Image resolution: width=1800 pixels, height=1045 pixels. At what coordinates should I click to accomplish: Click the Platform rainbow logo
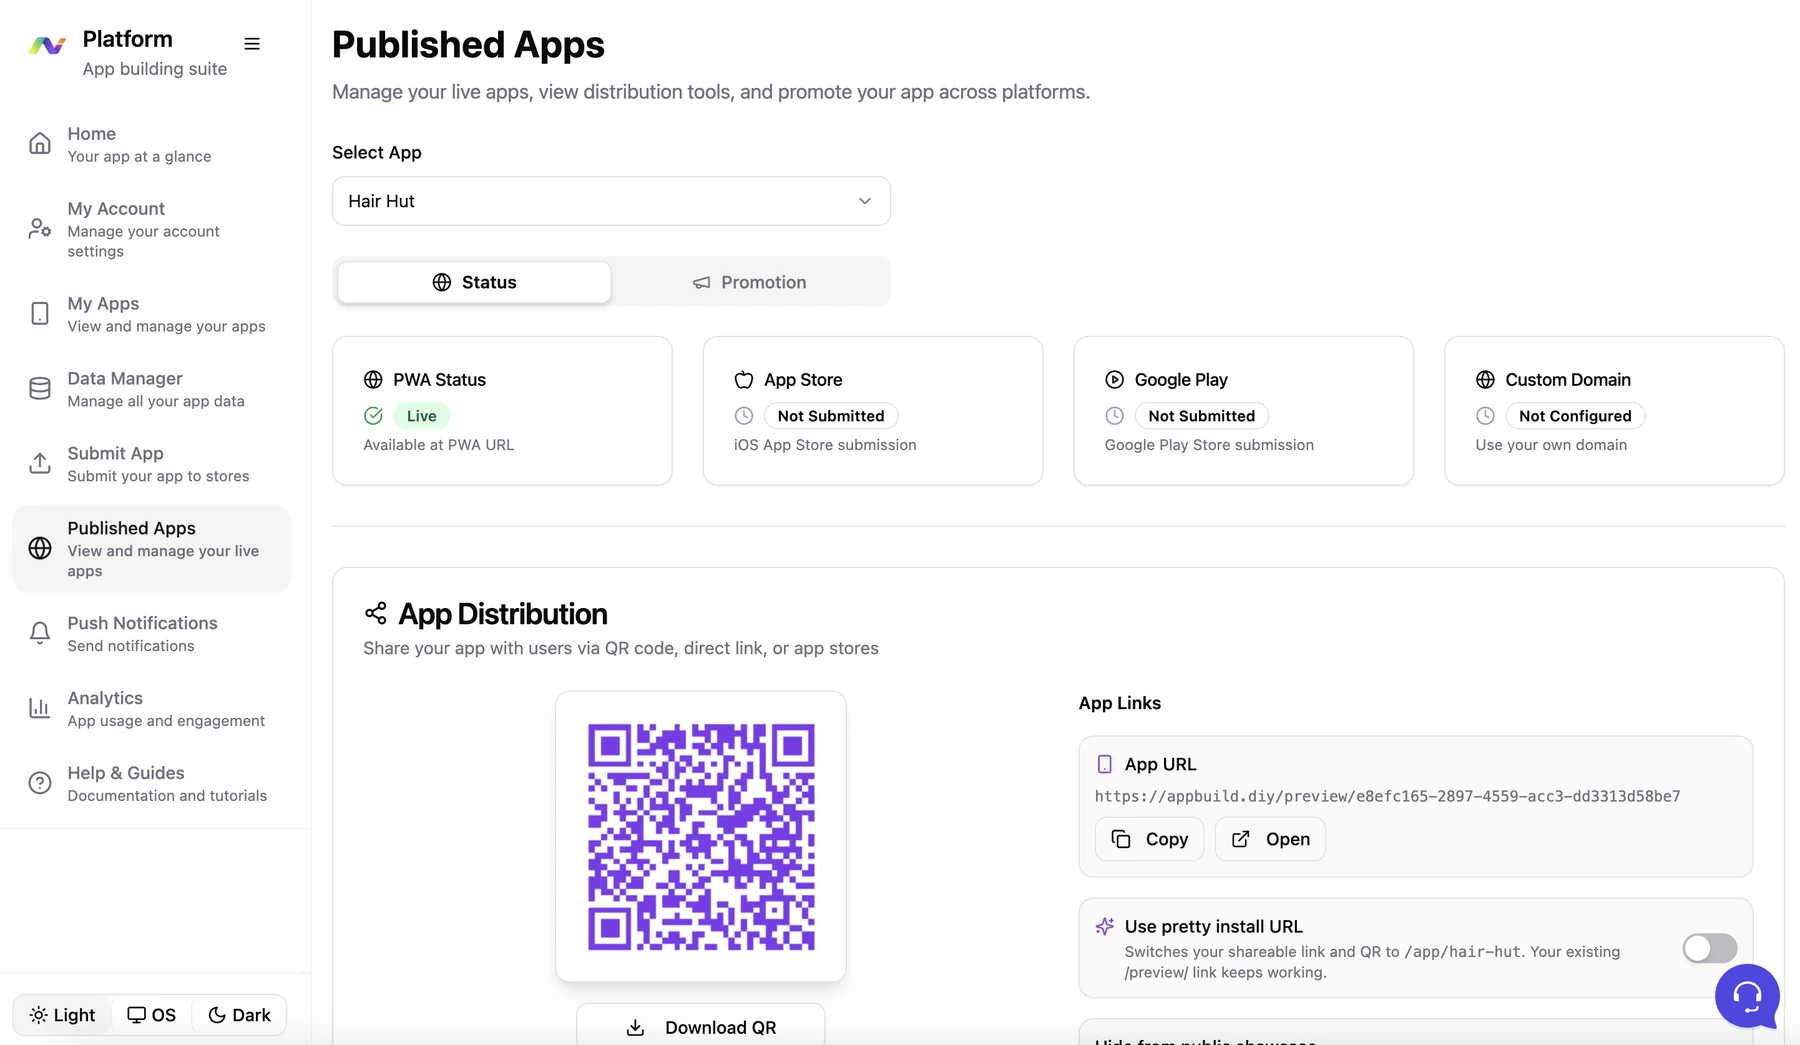pos(47,45)
